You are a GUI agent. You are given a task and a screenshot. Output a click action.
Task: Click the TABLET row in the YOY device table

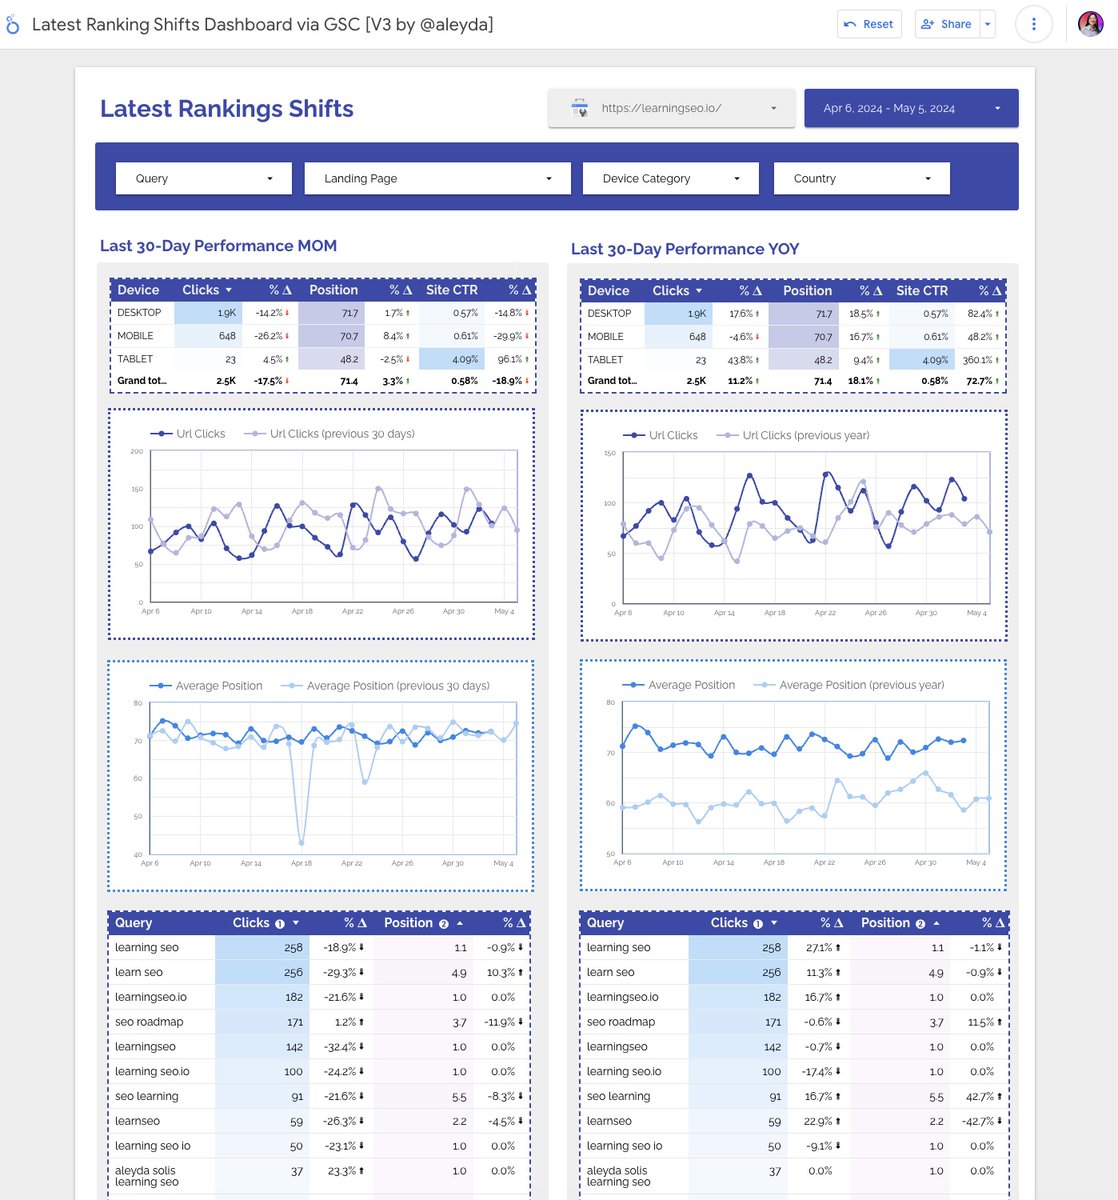(793, 360)
